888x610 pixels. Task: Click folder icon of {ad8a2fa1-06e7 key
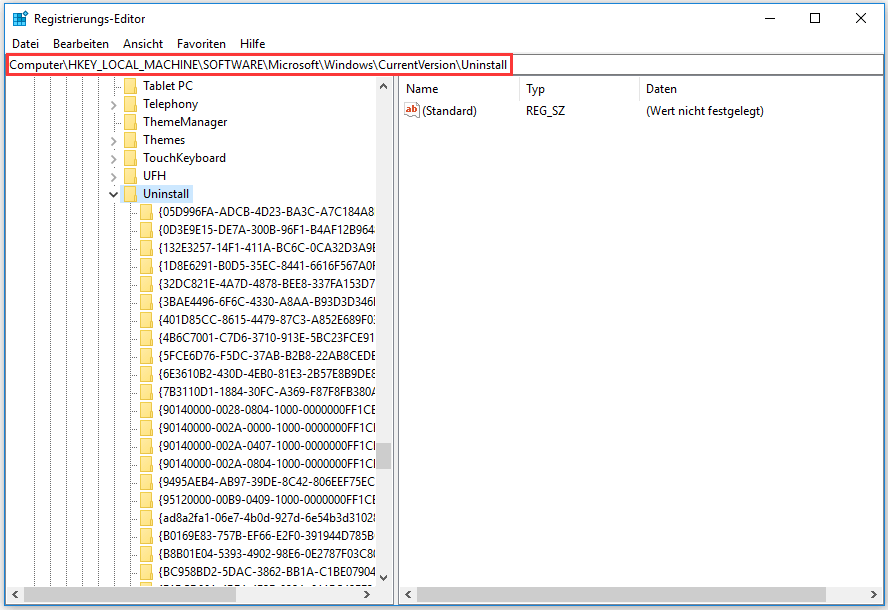(146, 518)
